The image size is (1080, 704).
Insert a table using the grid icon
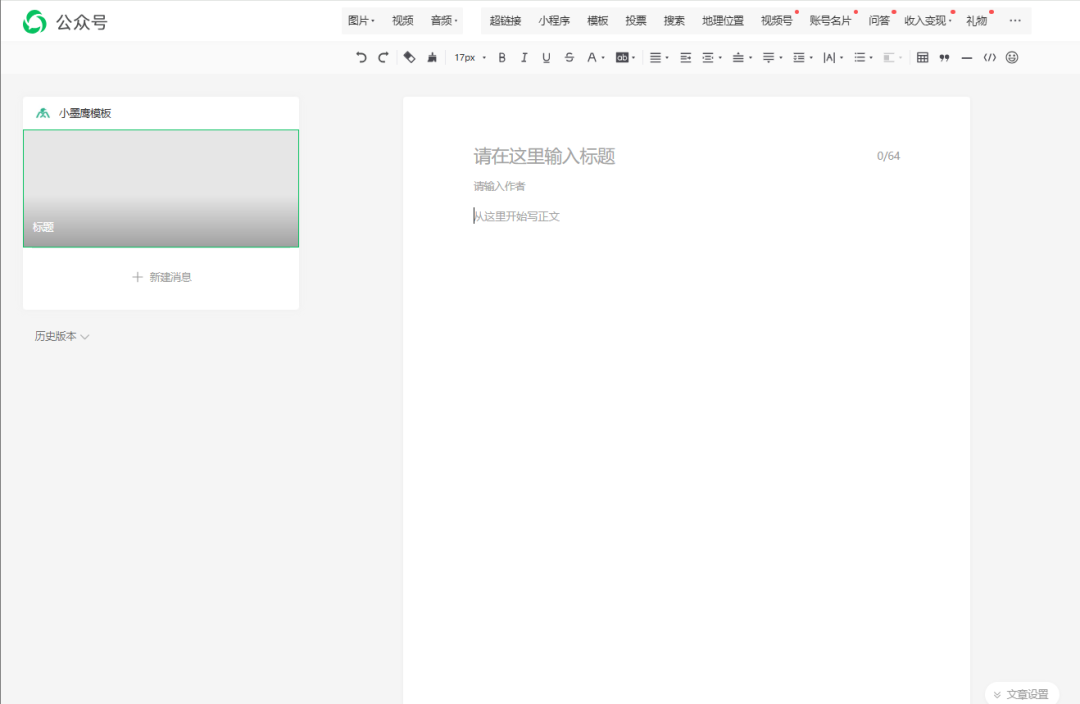tap(922, 58)
